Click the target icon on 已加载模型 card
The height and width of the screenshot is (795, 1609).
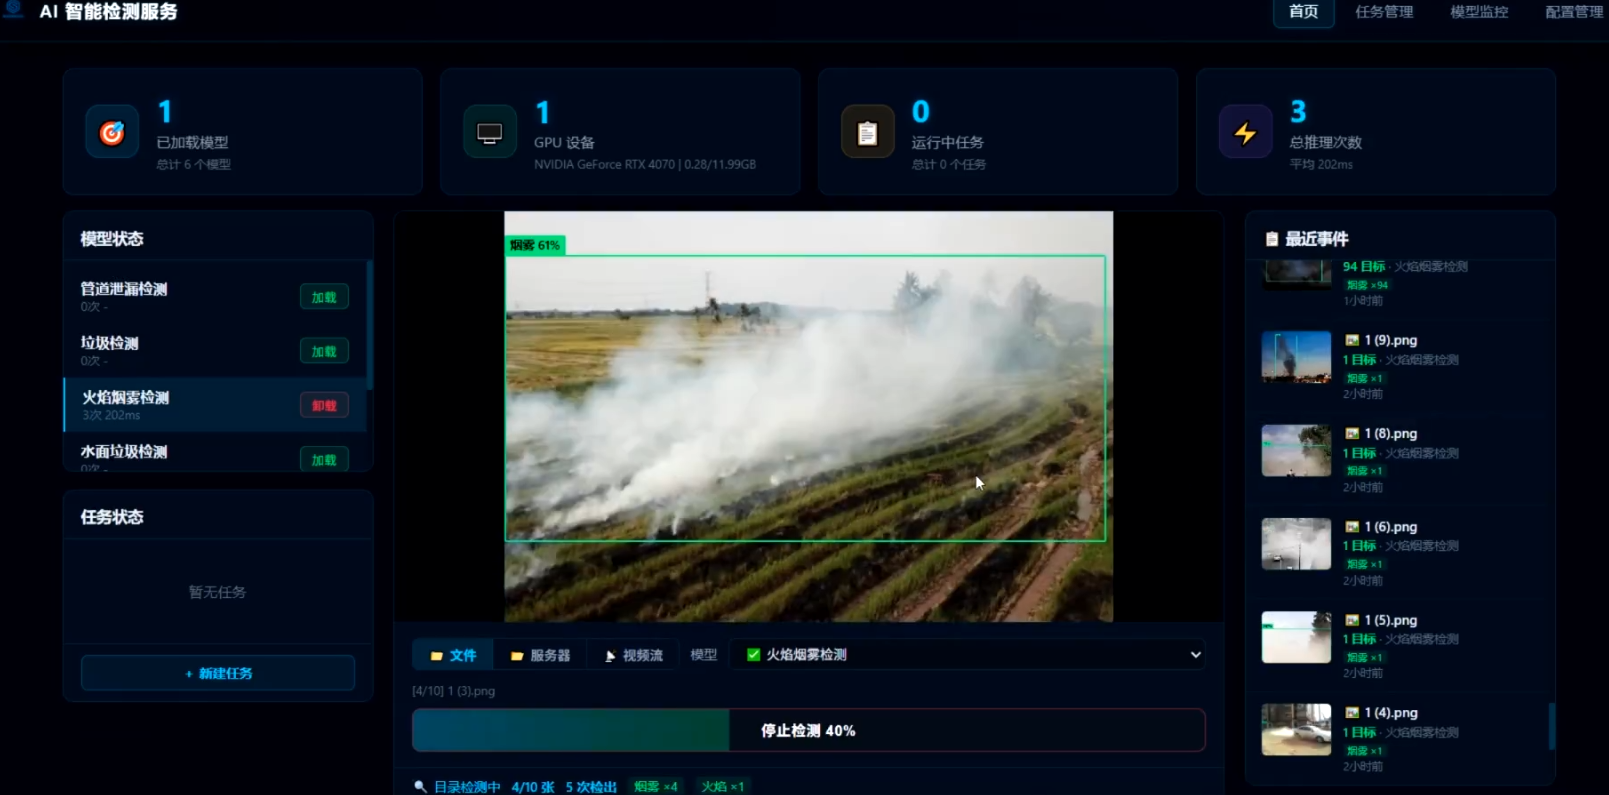[x=112, y=132]
